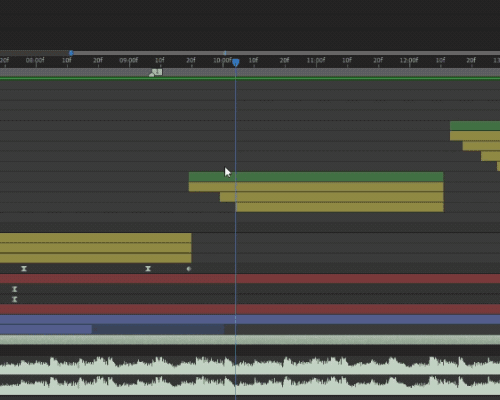This screenshot has width=500, height=400.
Task: Click the light gray time navigator bar
Action: (287, 53)
